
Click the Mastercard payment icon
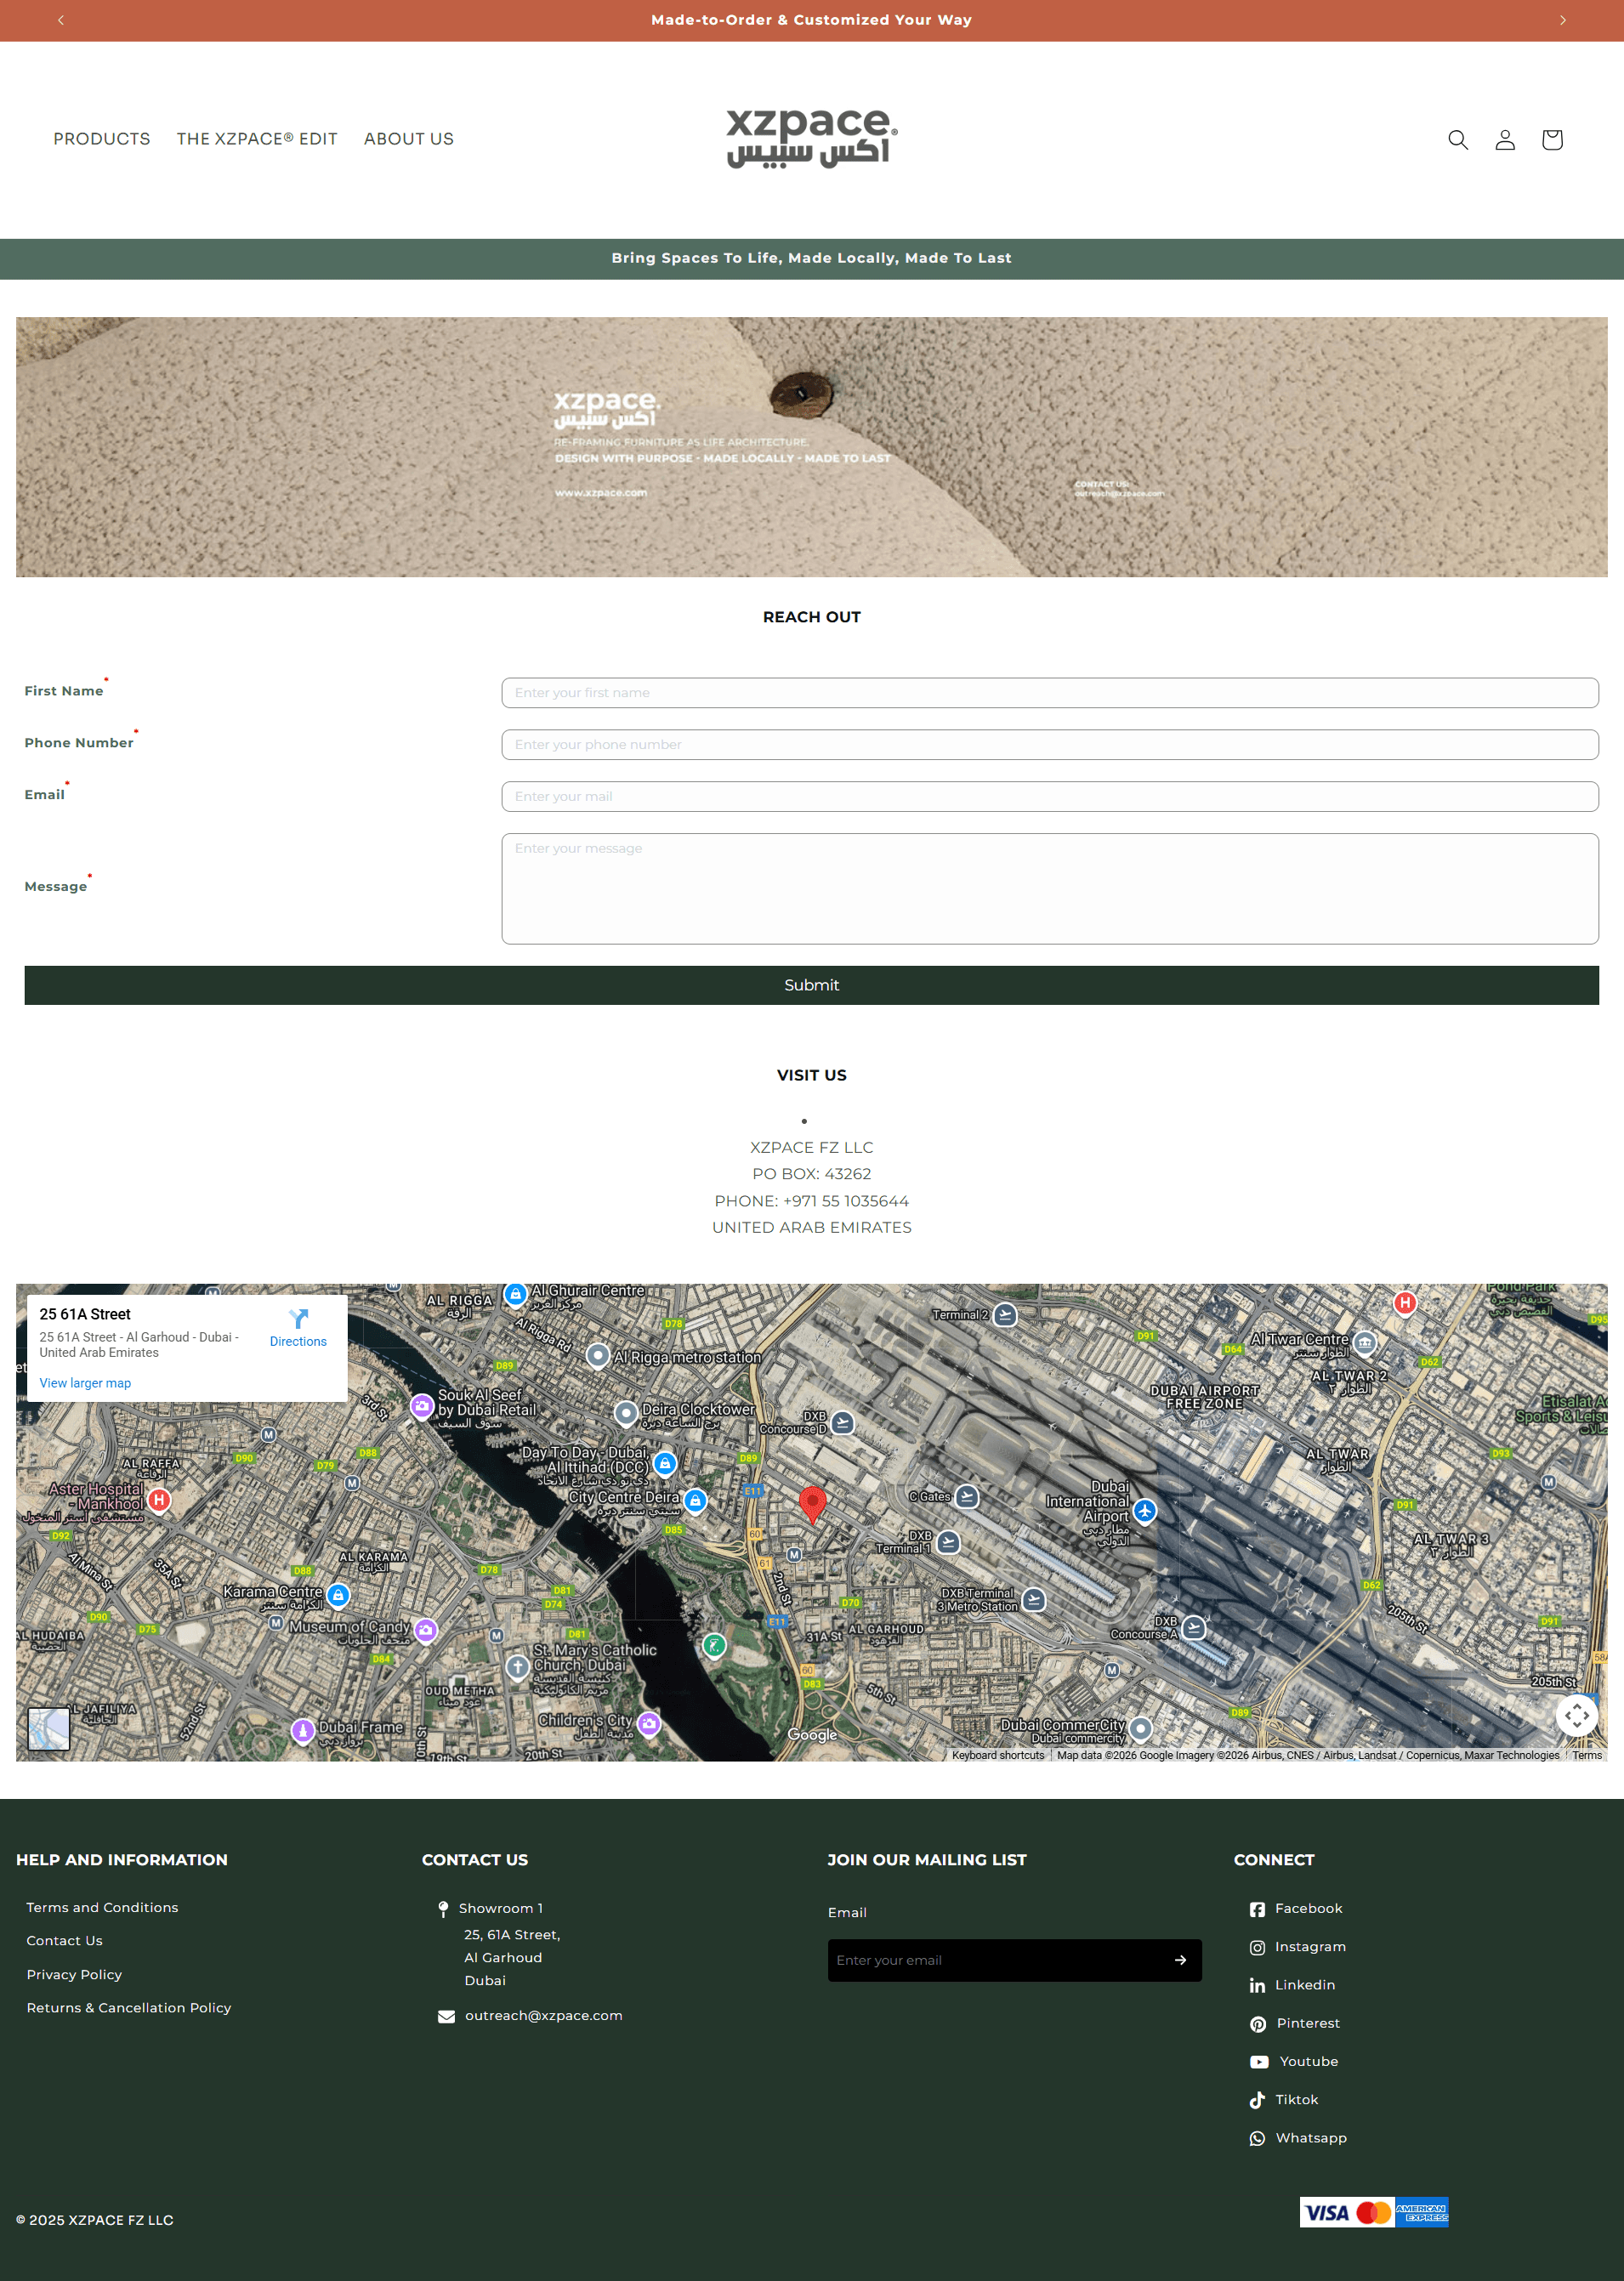click(1374, 2213)
